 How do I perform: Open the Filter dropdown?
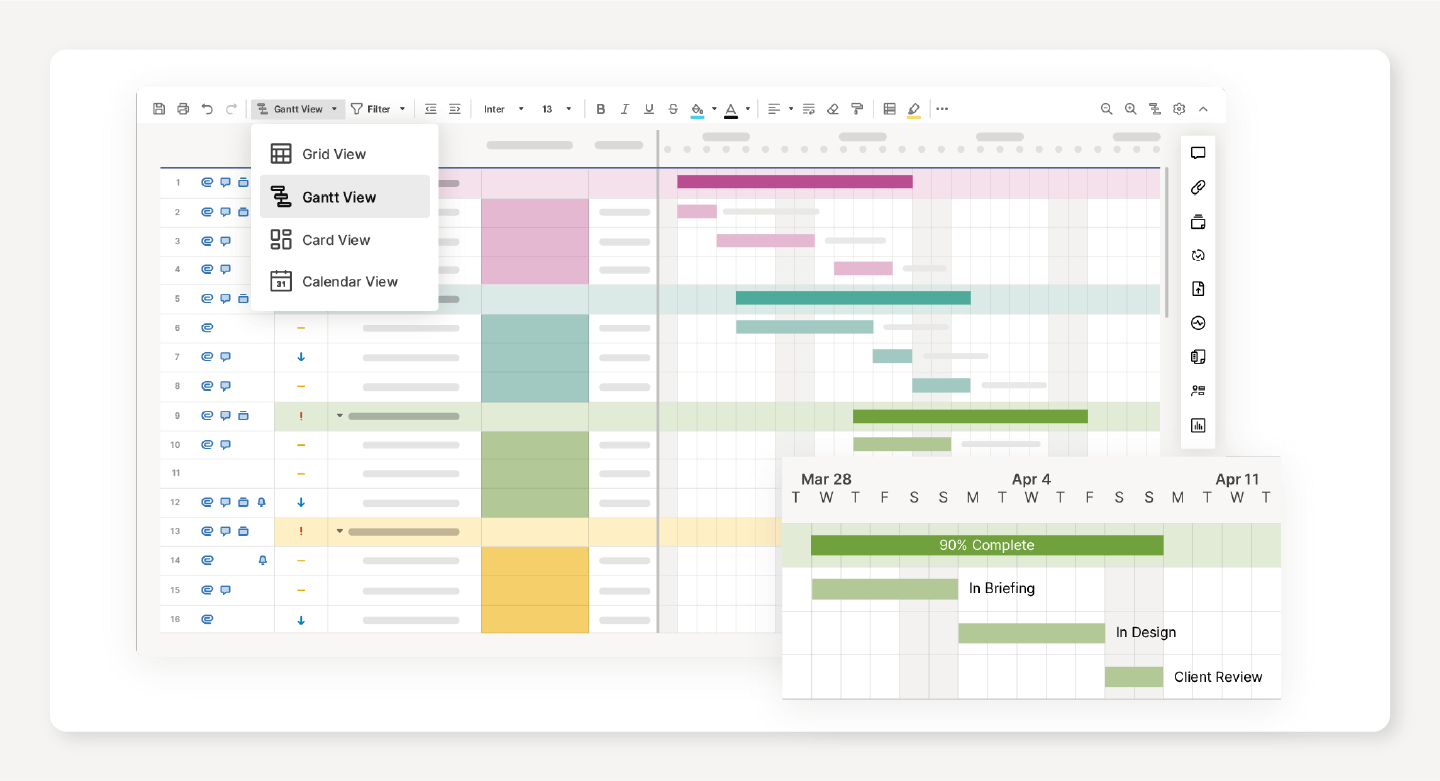coord(378,109)
